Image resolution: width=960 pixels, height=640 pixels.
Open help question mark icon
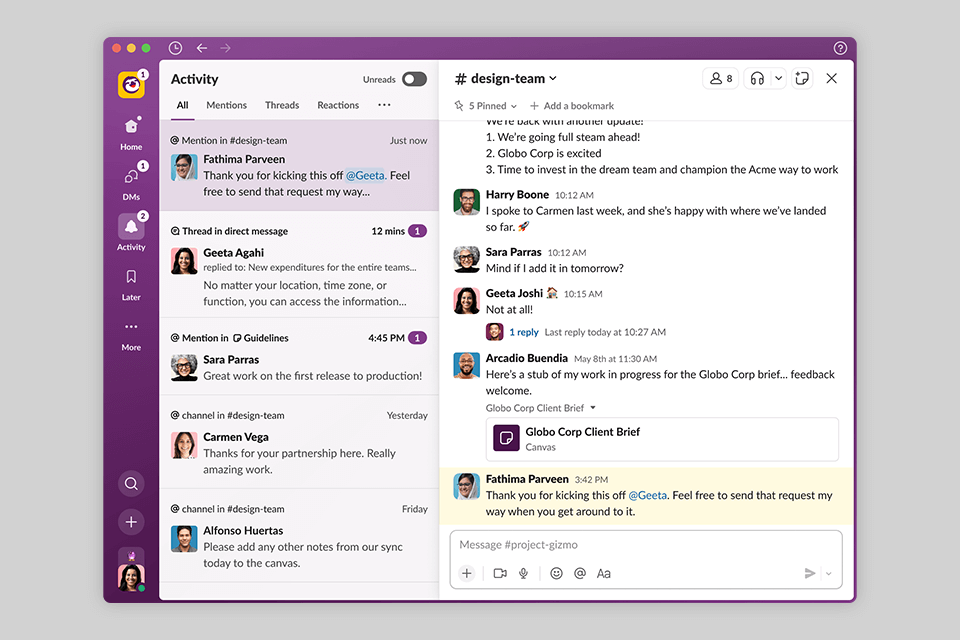click(x=840, y=48)
